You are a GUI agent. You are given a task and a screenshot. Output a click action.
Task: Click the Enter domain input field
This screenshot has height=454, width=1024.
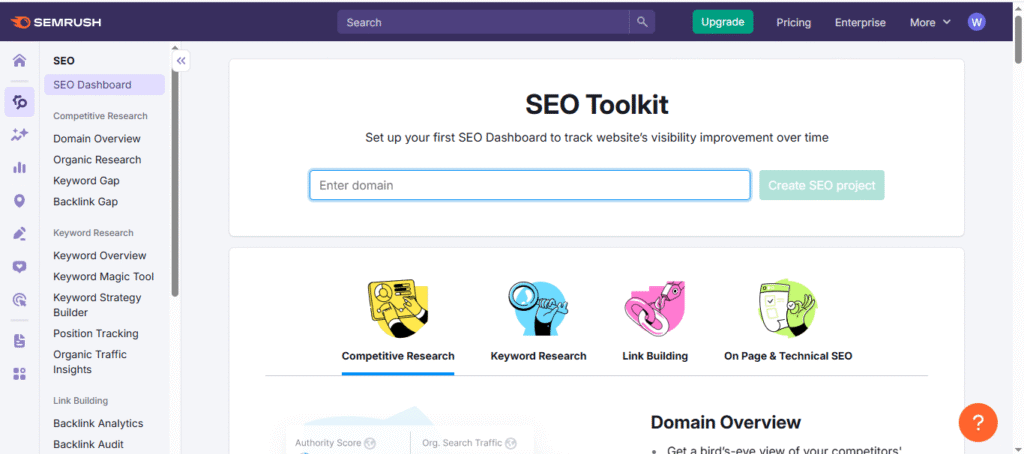(x=530, y=186)
